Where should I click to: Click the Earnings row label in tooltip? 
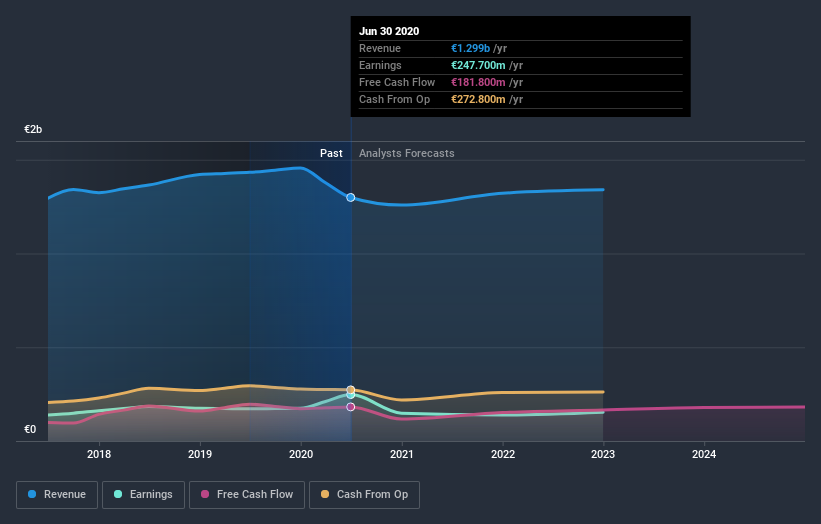[x=380, y=65]
